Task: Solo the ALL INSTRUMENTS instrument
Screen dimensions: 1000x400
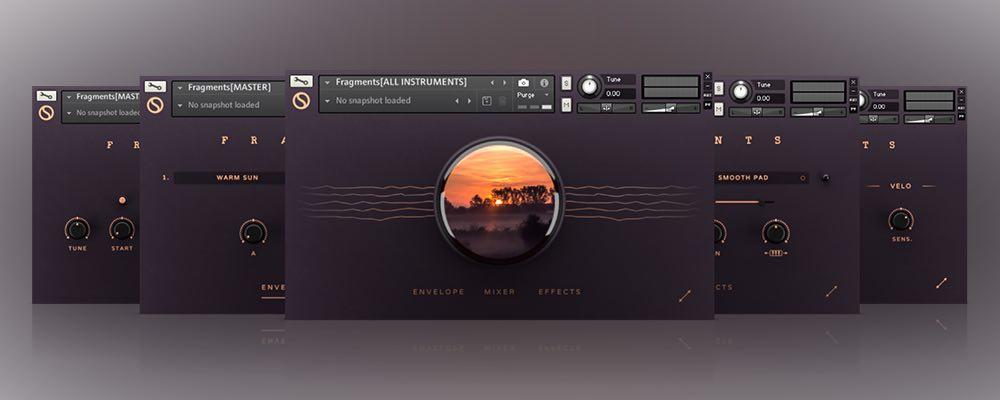Action: (566, 82)
